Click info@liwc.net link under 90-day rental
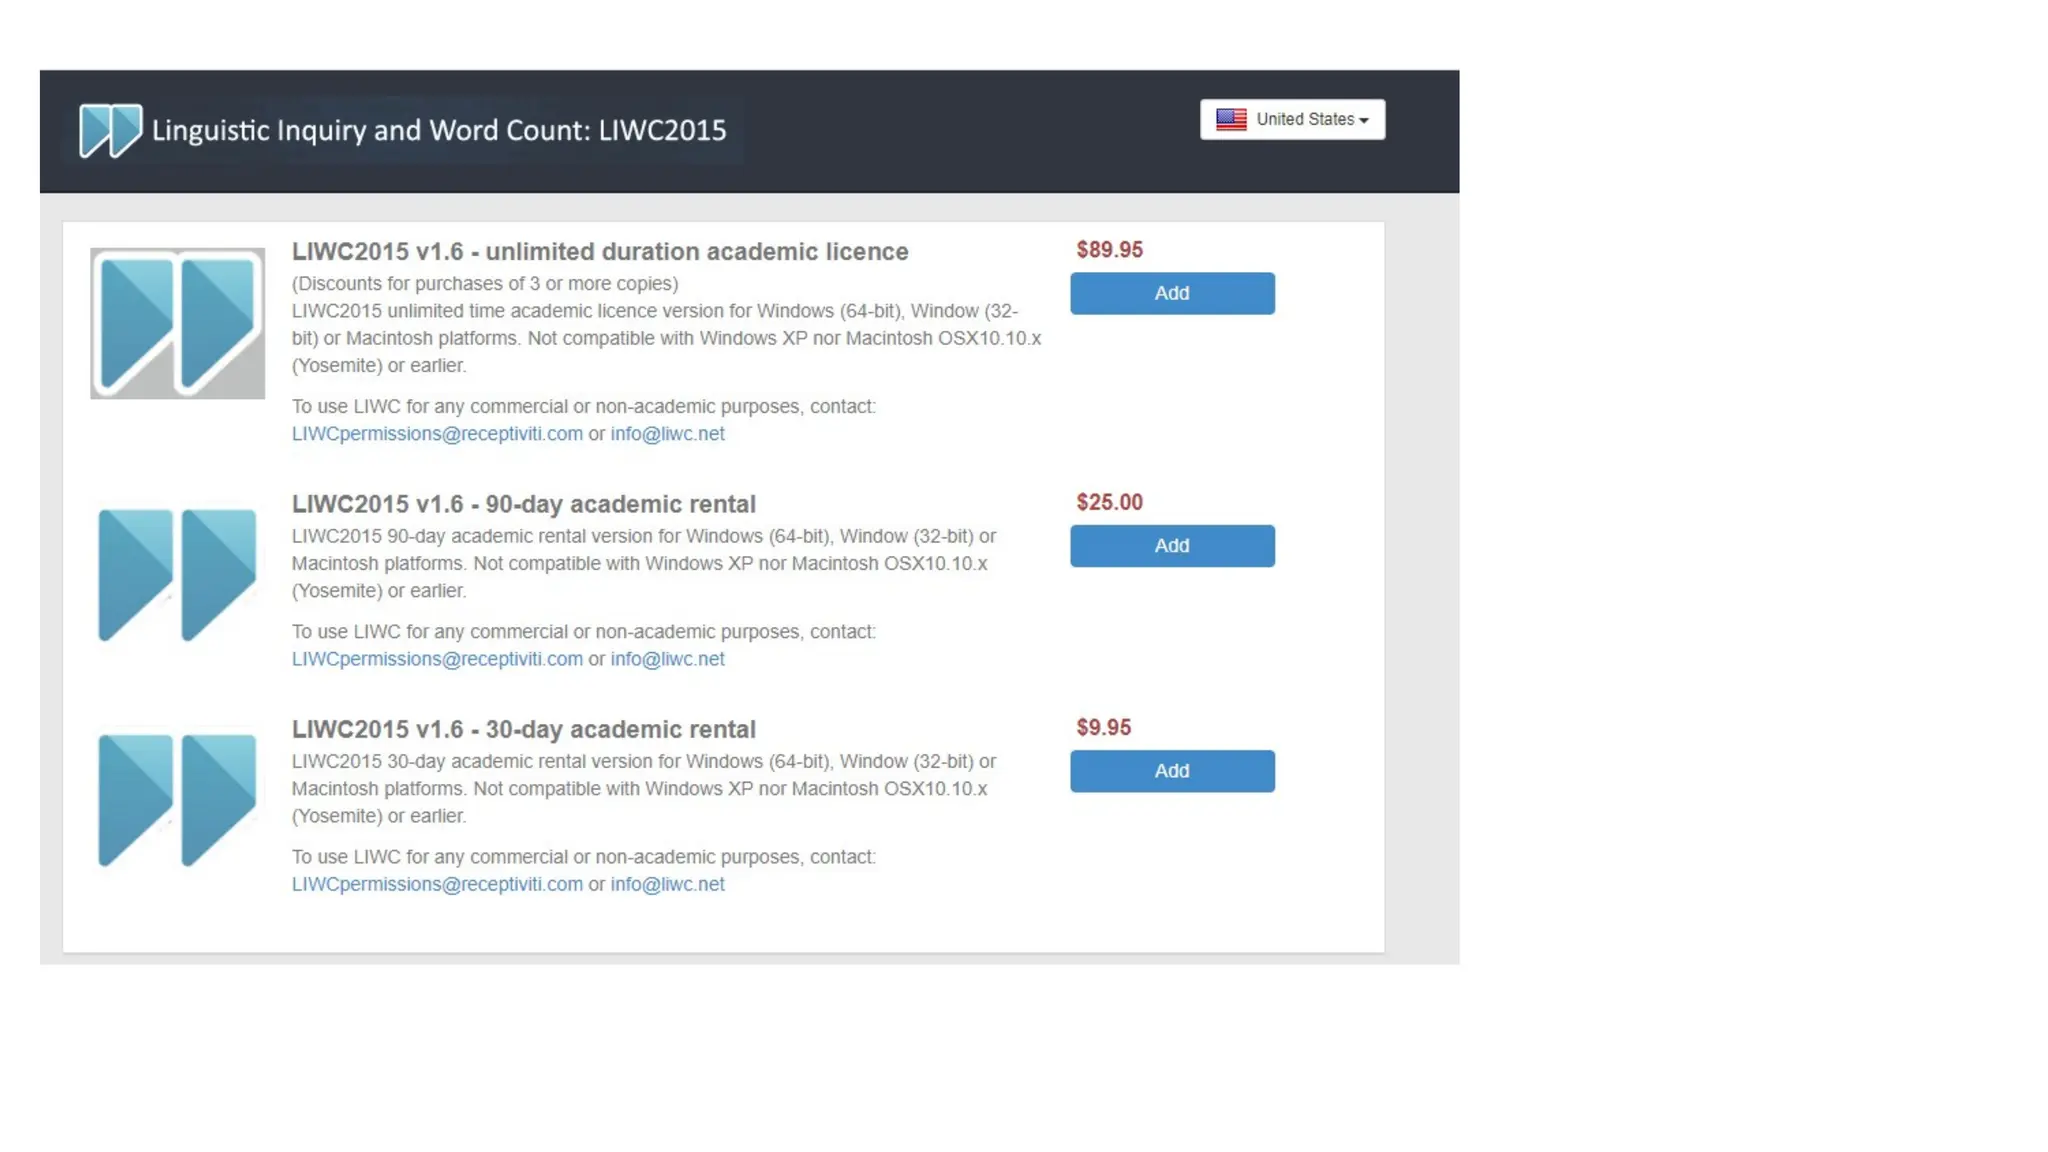This screenshot has width=2048, height=1152. 667,659
